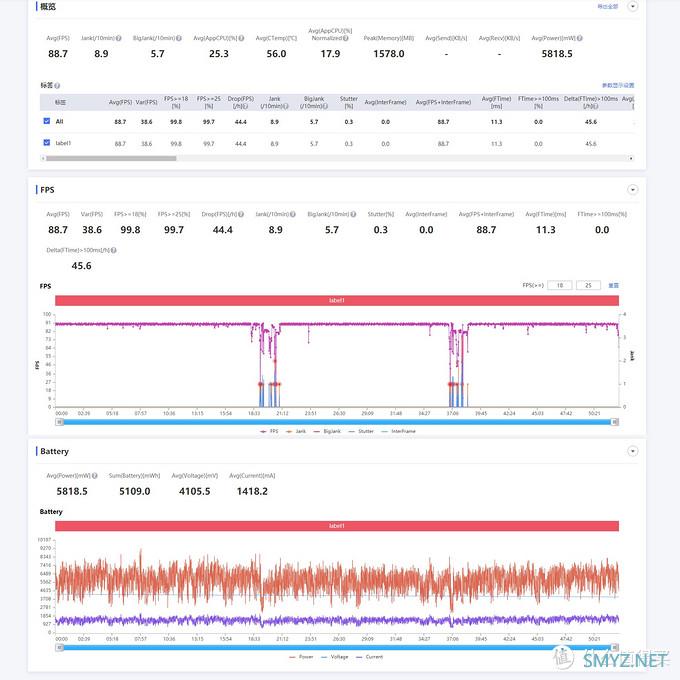The height and width of the screenshot is (680, 680).
Task: Toggle Voltage series in Battery chart legend
Action: click(335, 657)
